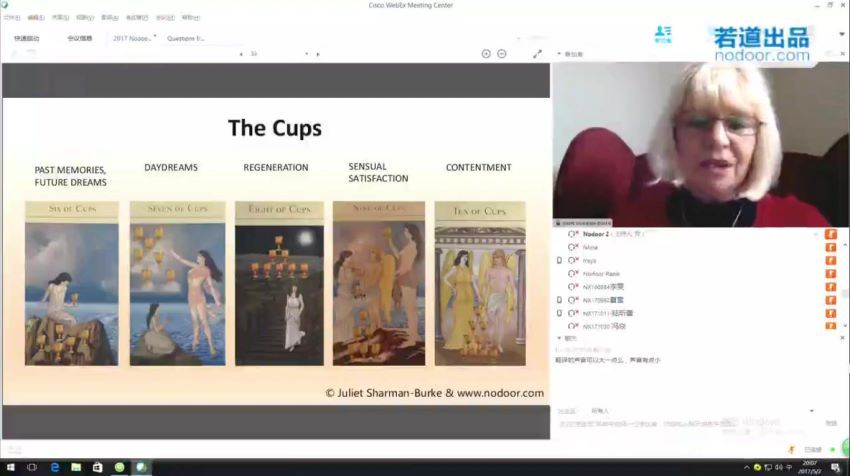Image resolution: width=850 pixels, height=476 pixels.
Task: Open the notification center in taskbar
Action: click(x=835, y=467)
